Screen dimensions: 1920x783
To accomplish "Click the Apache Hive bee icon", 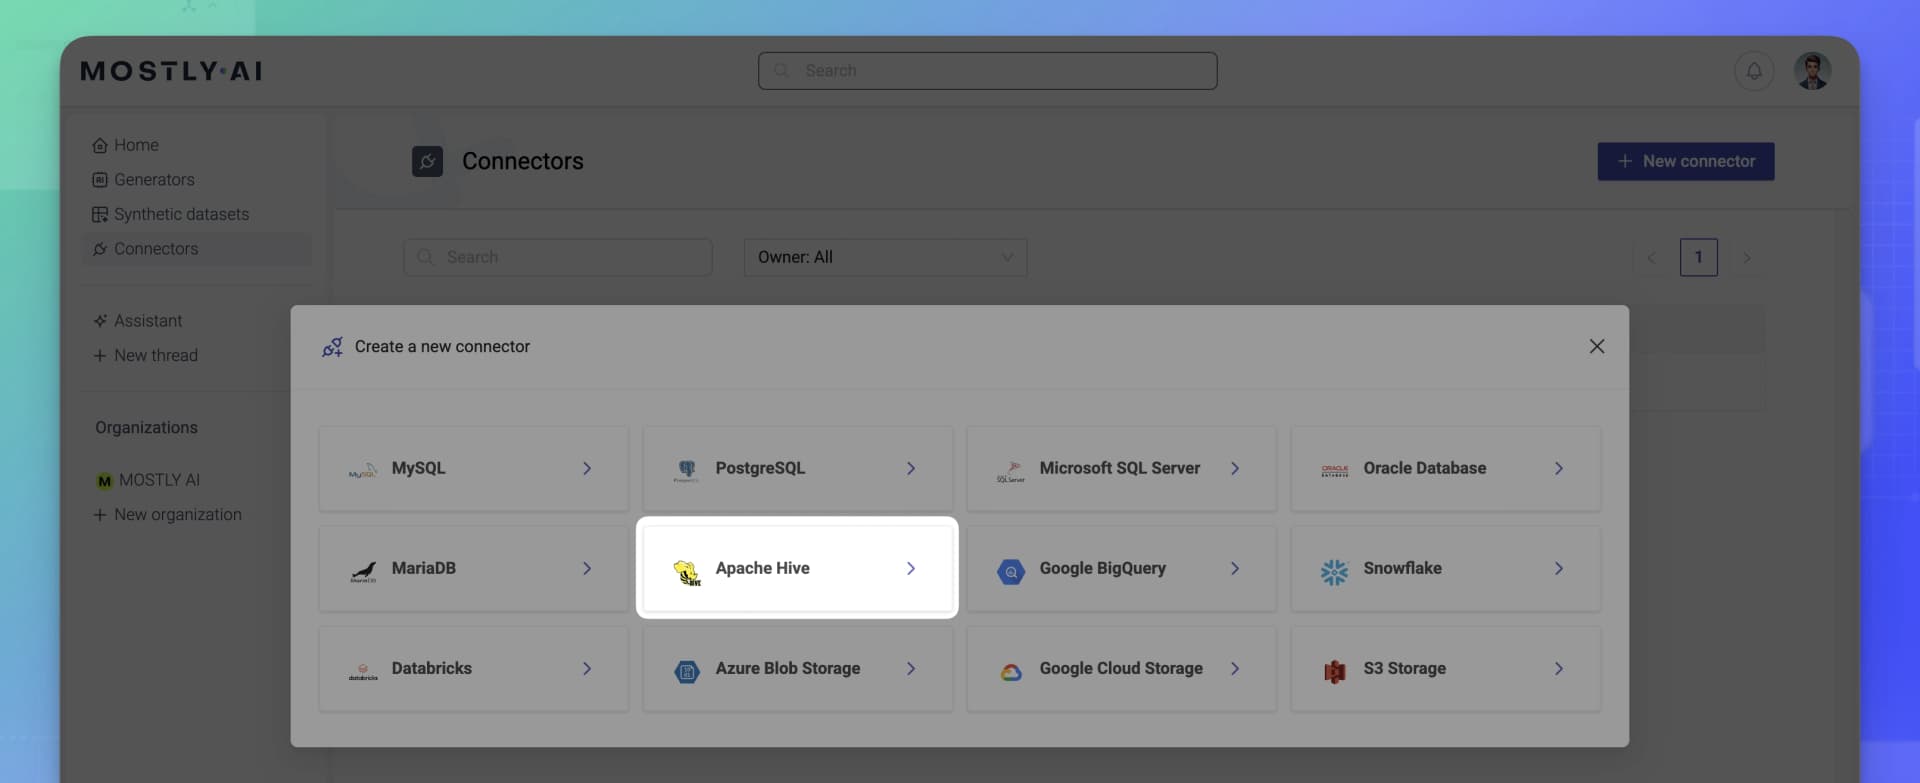I will tap(687, 571).
